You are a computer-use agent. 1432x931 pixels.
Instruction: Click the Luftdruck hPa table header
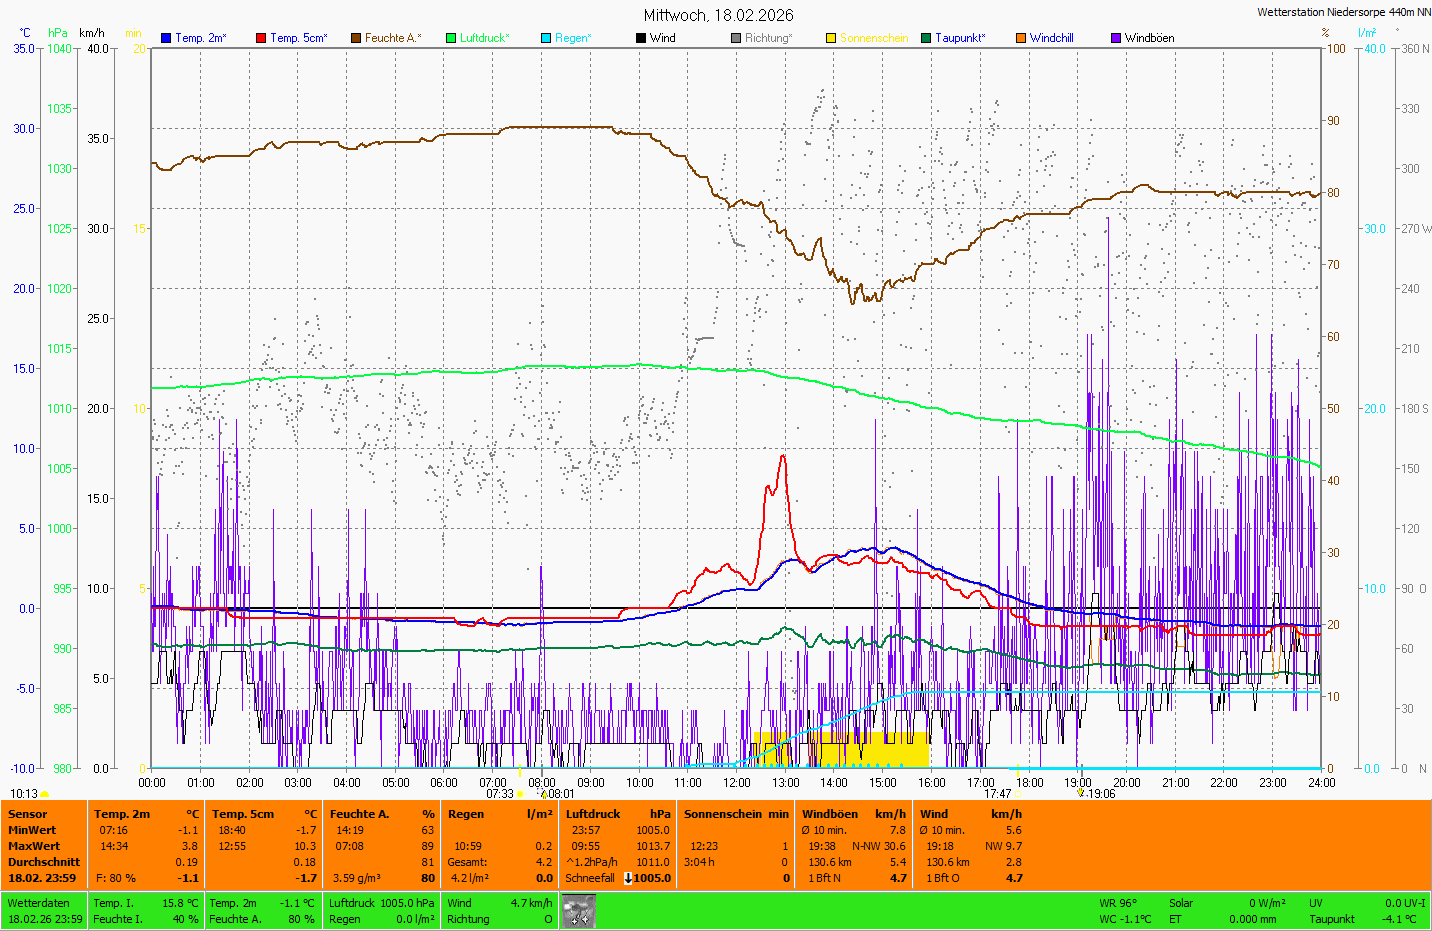pos(617,814)
